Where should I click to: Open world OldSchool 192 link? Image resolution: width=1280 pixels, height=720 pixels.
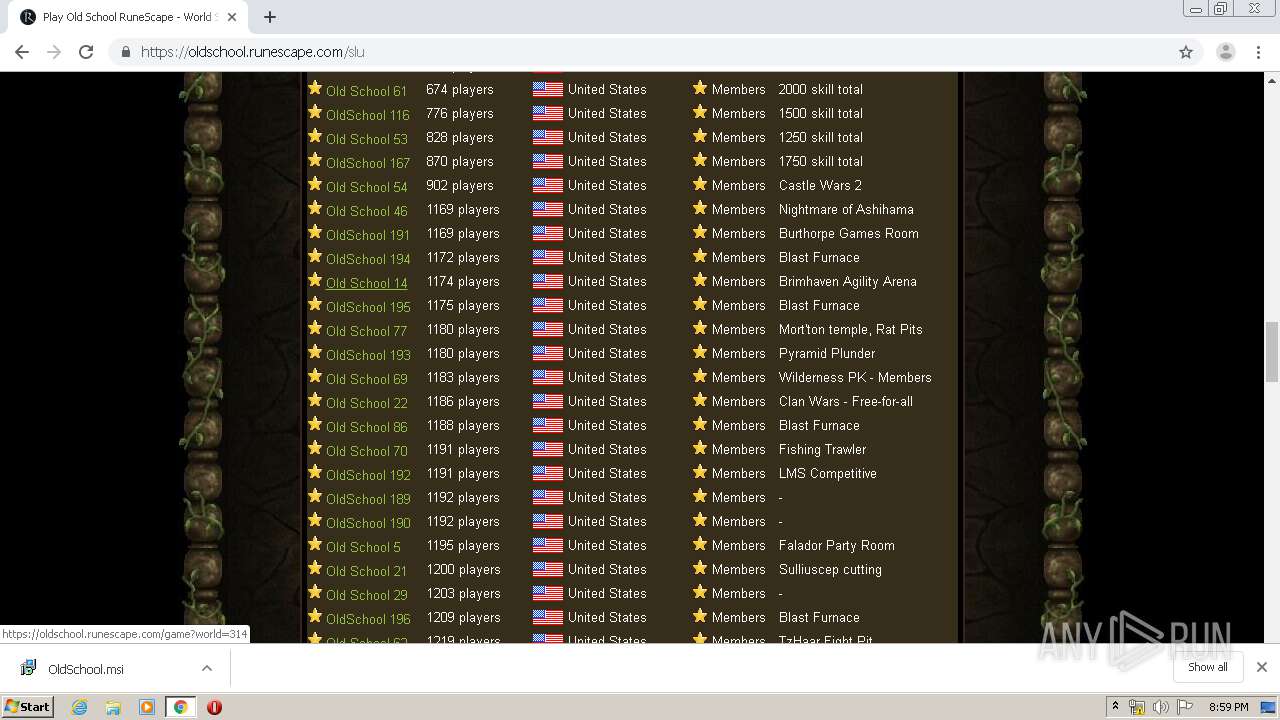coord(368,475)
